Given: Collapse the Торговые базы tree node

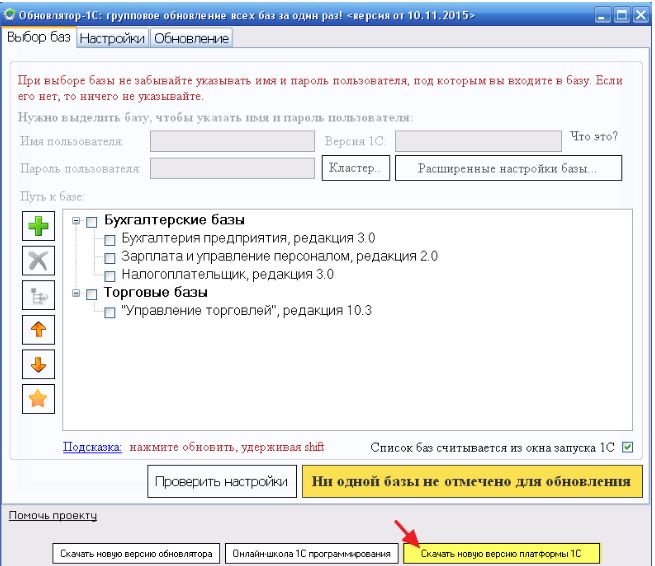Looking at the screenshot, I should 76,293.
